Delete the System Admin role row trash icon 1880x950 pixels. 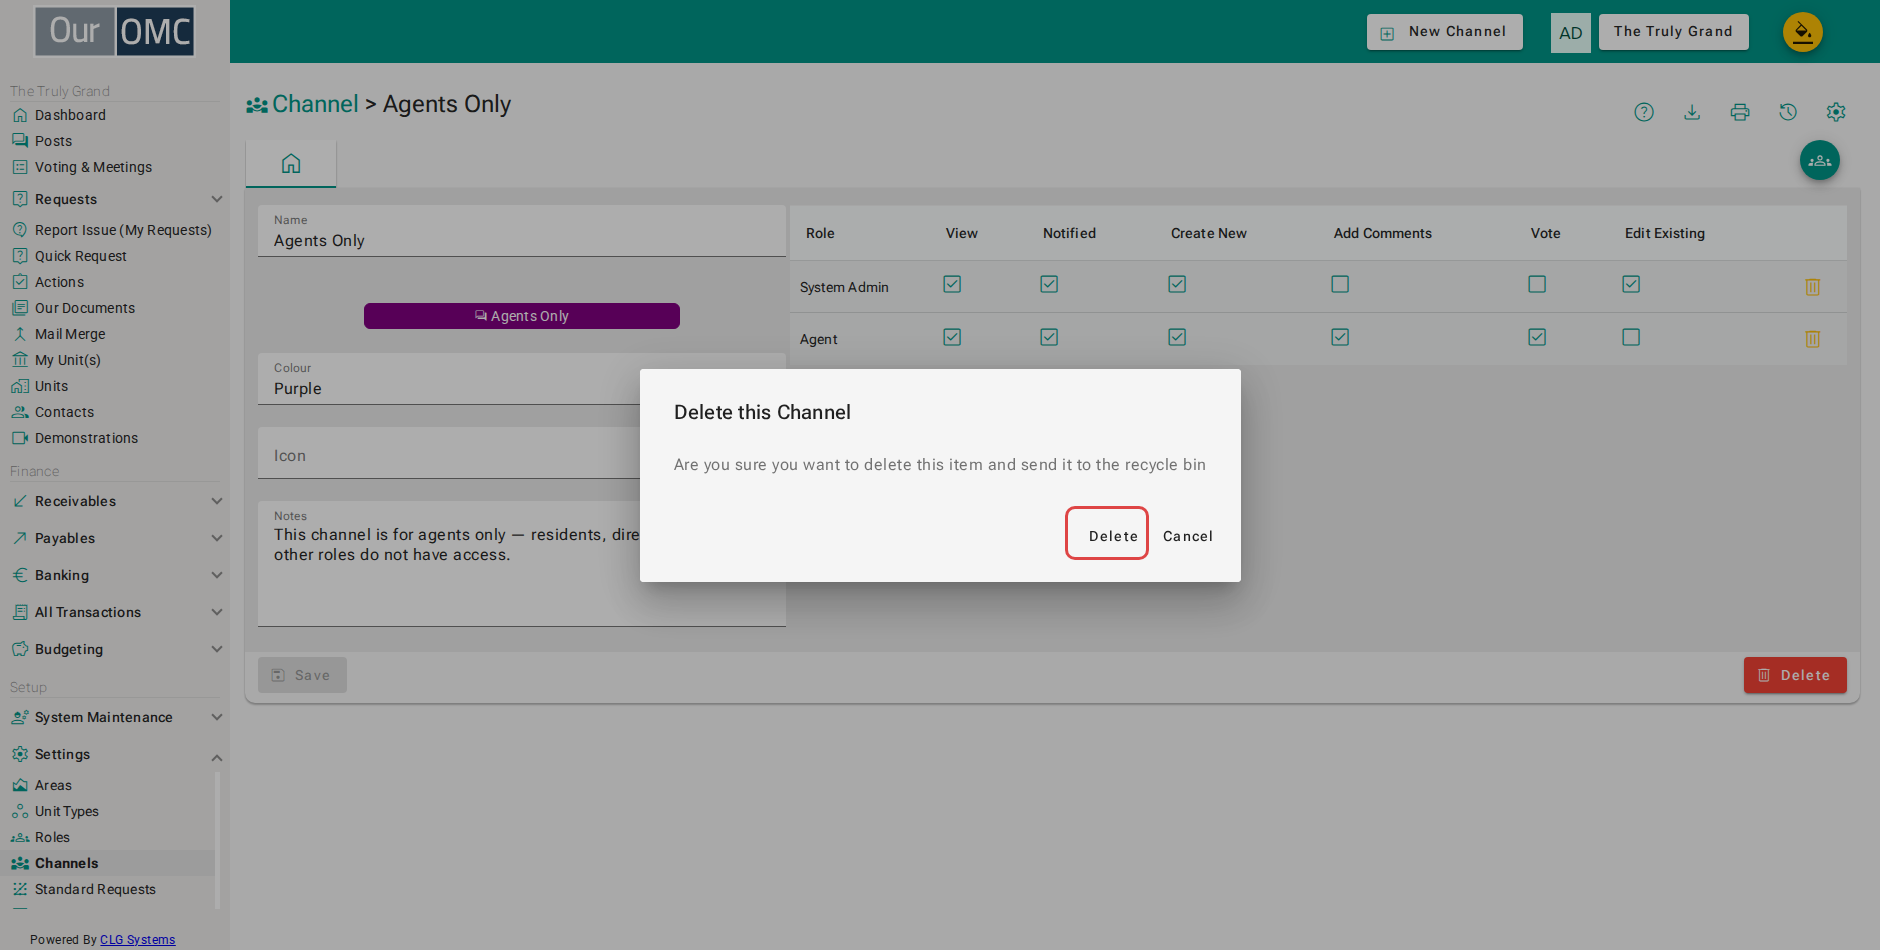(x=1812, y=287)
